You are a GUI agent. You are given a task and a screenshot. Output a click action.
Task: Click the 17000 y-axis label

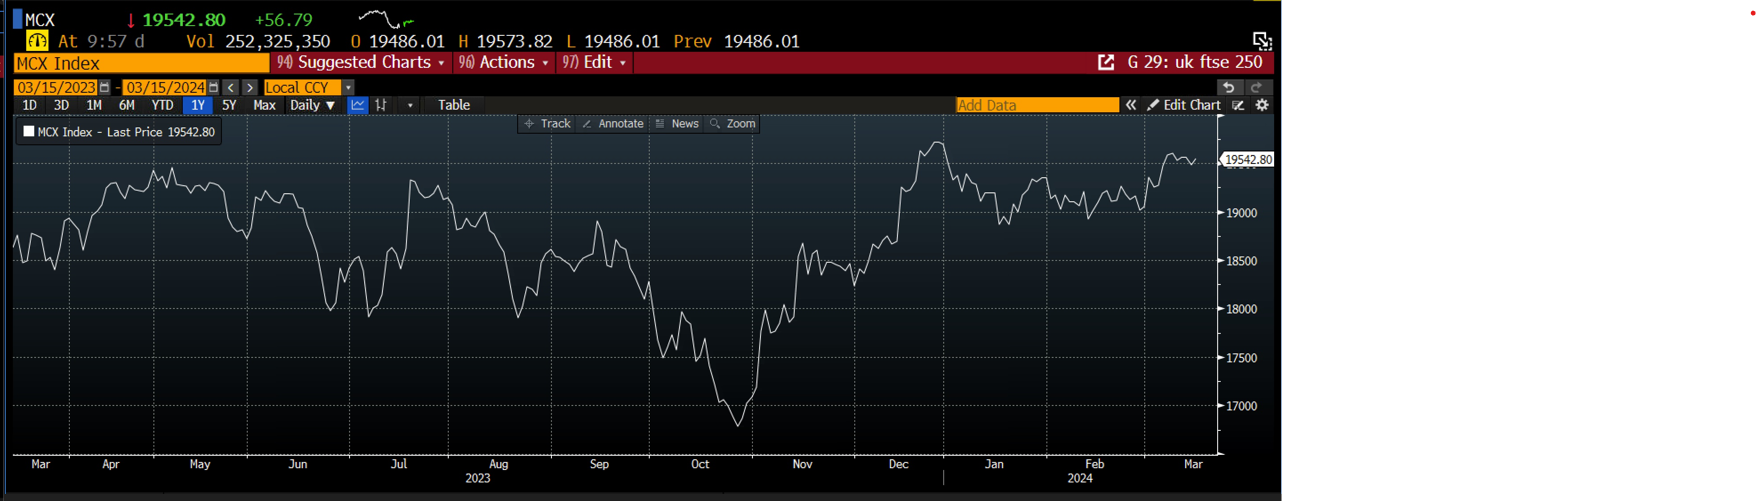[x=1242, y=406]
